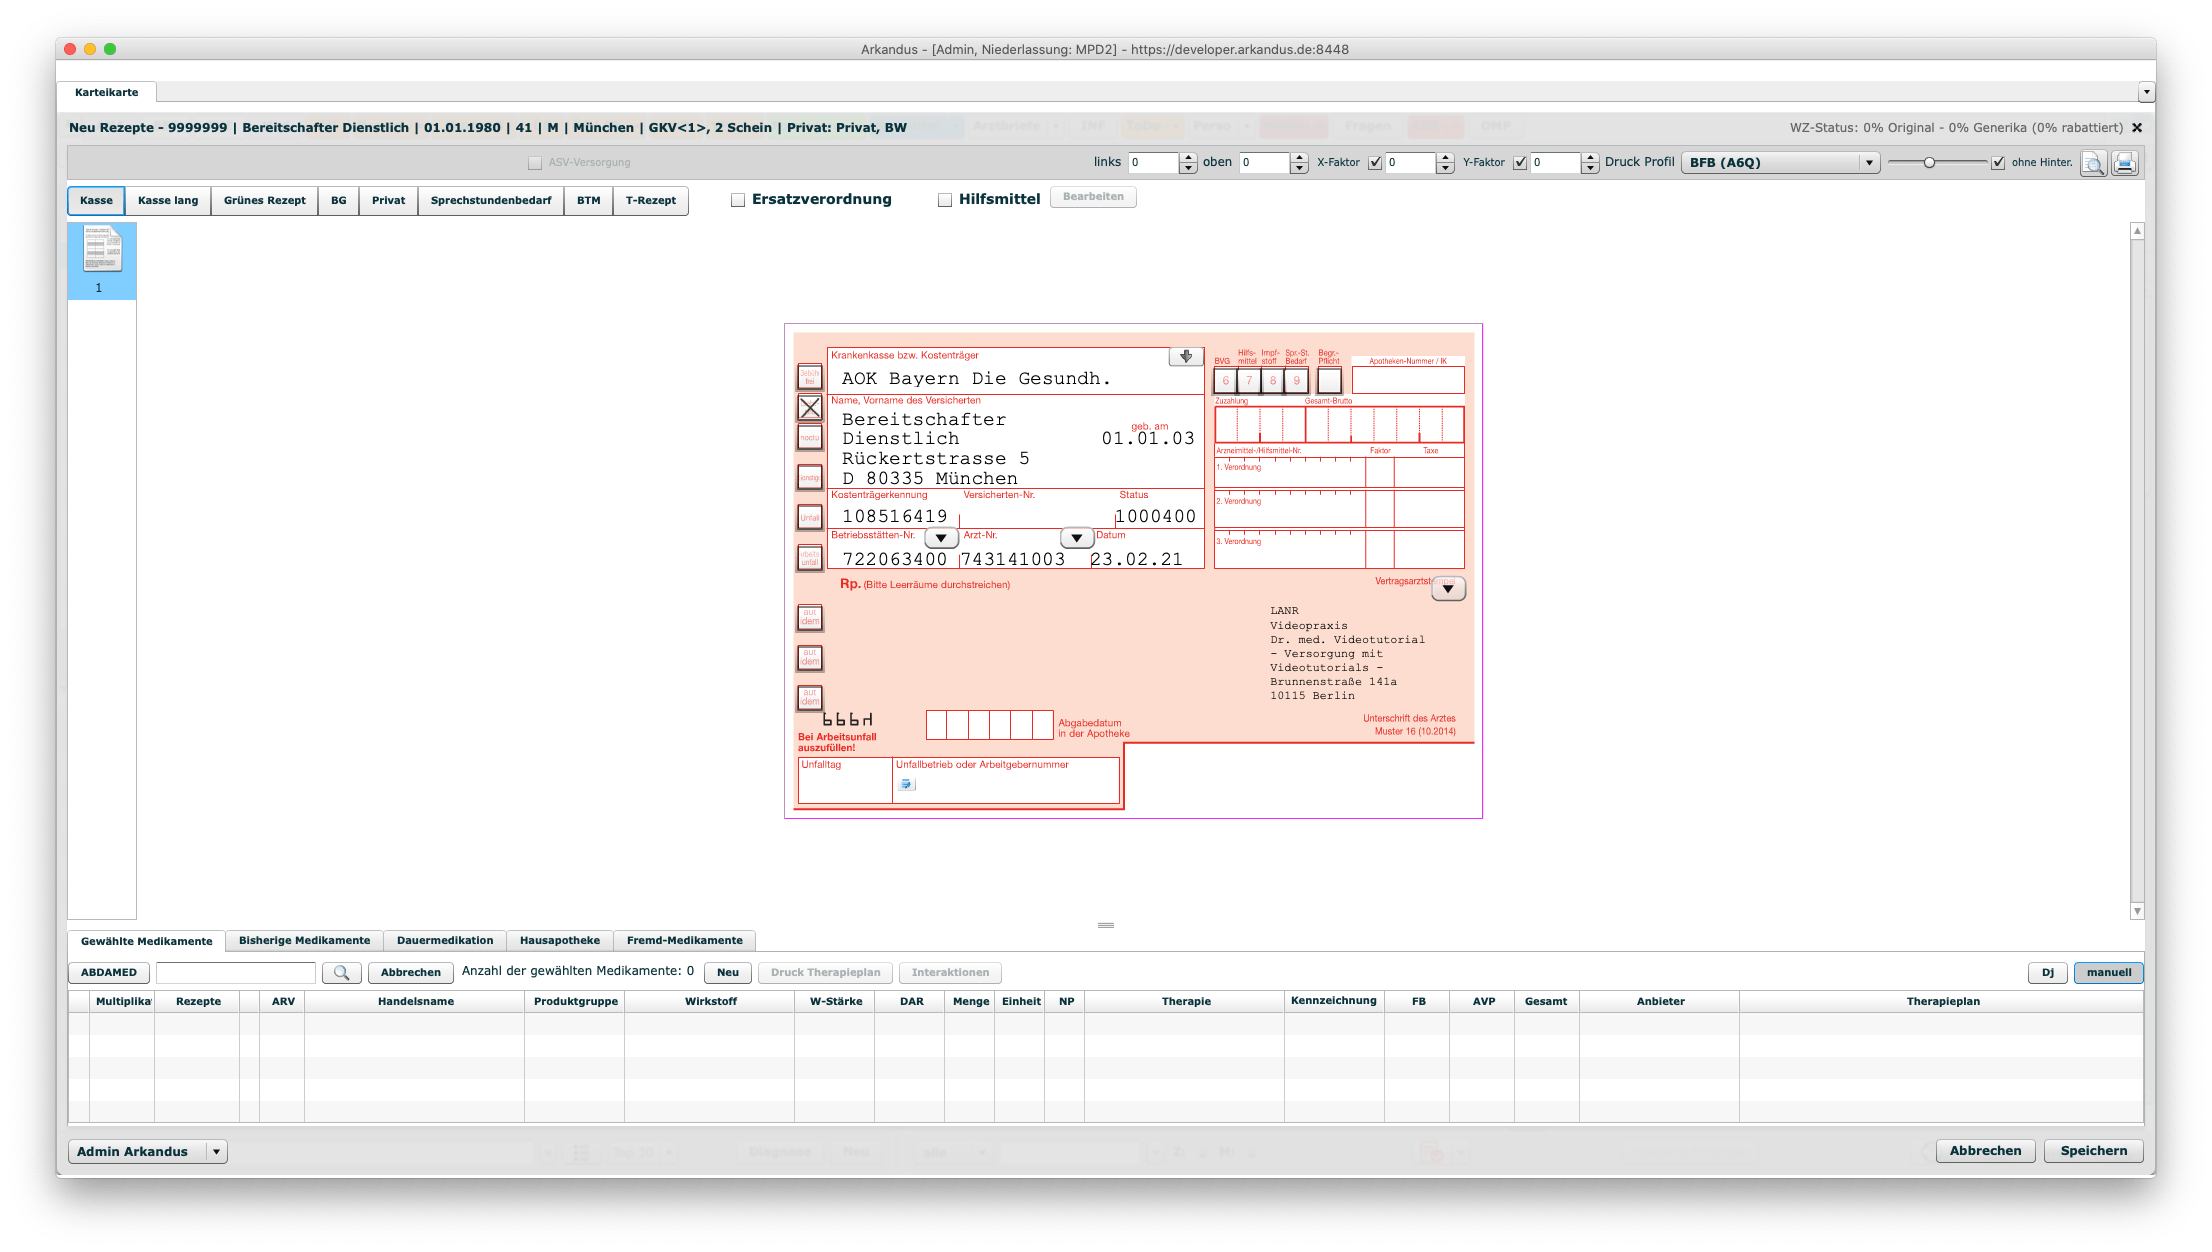Expand the Betriebsstätten-Nr. dropdown arrow
The width and height of the screenshot is (2212, 1252).
(x=940, y=538)
